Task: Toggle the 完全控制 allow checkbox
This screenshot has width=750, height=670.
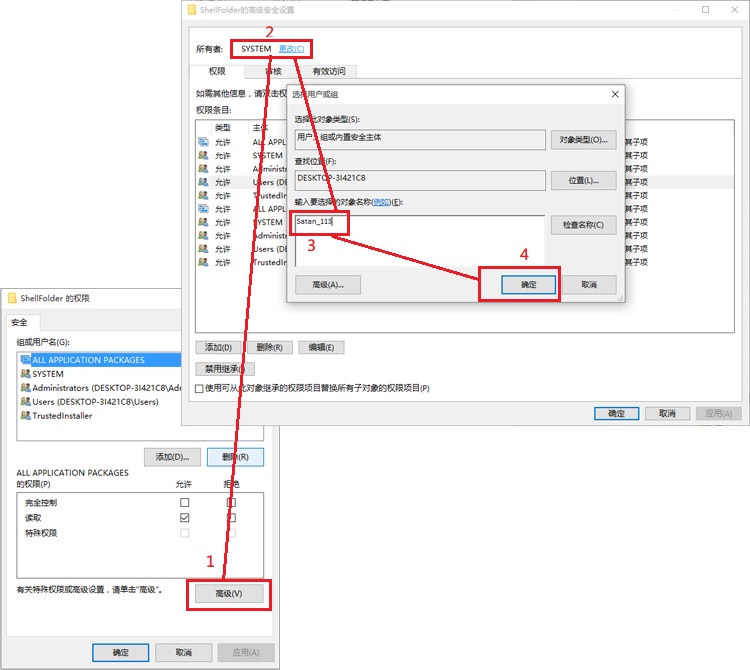Action: [184, 502]
